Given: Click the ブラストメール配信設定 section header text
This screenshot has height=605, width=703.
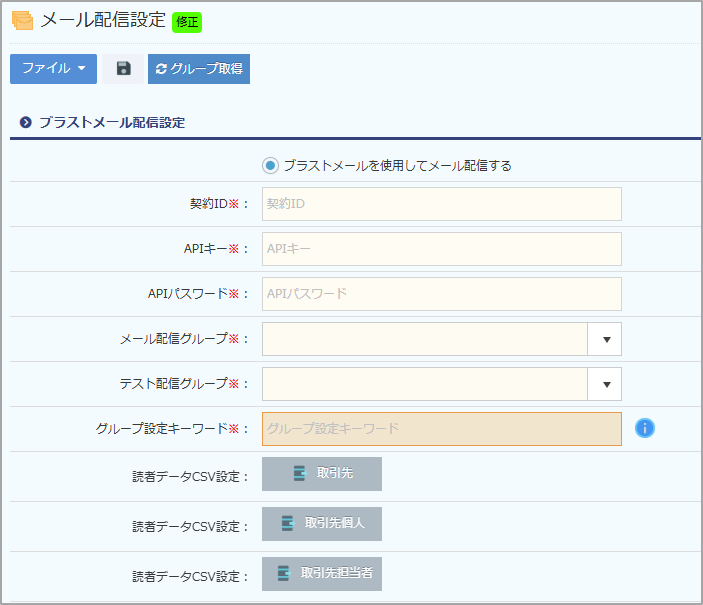Looking at the screenshot, I should (x=111, y=123).
